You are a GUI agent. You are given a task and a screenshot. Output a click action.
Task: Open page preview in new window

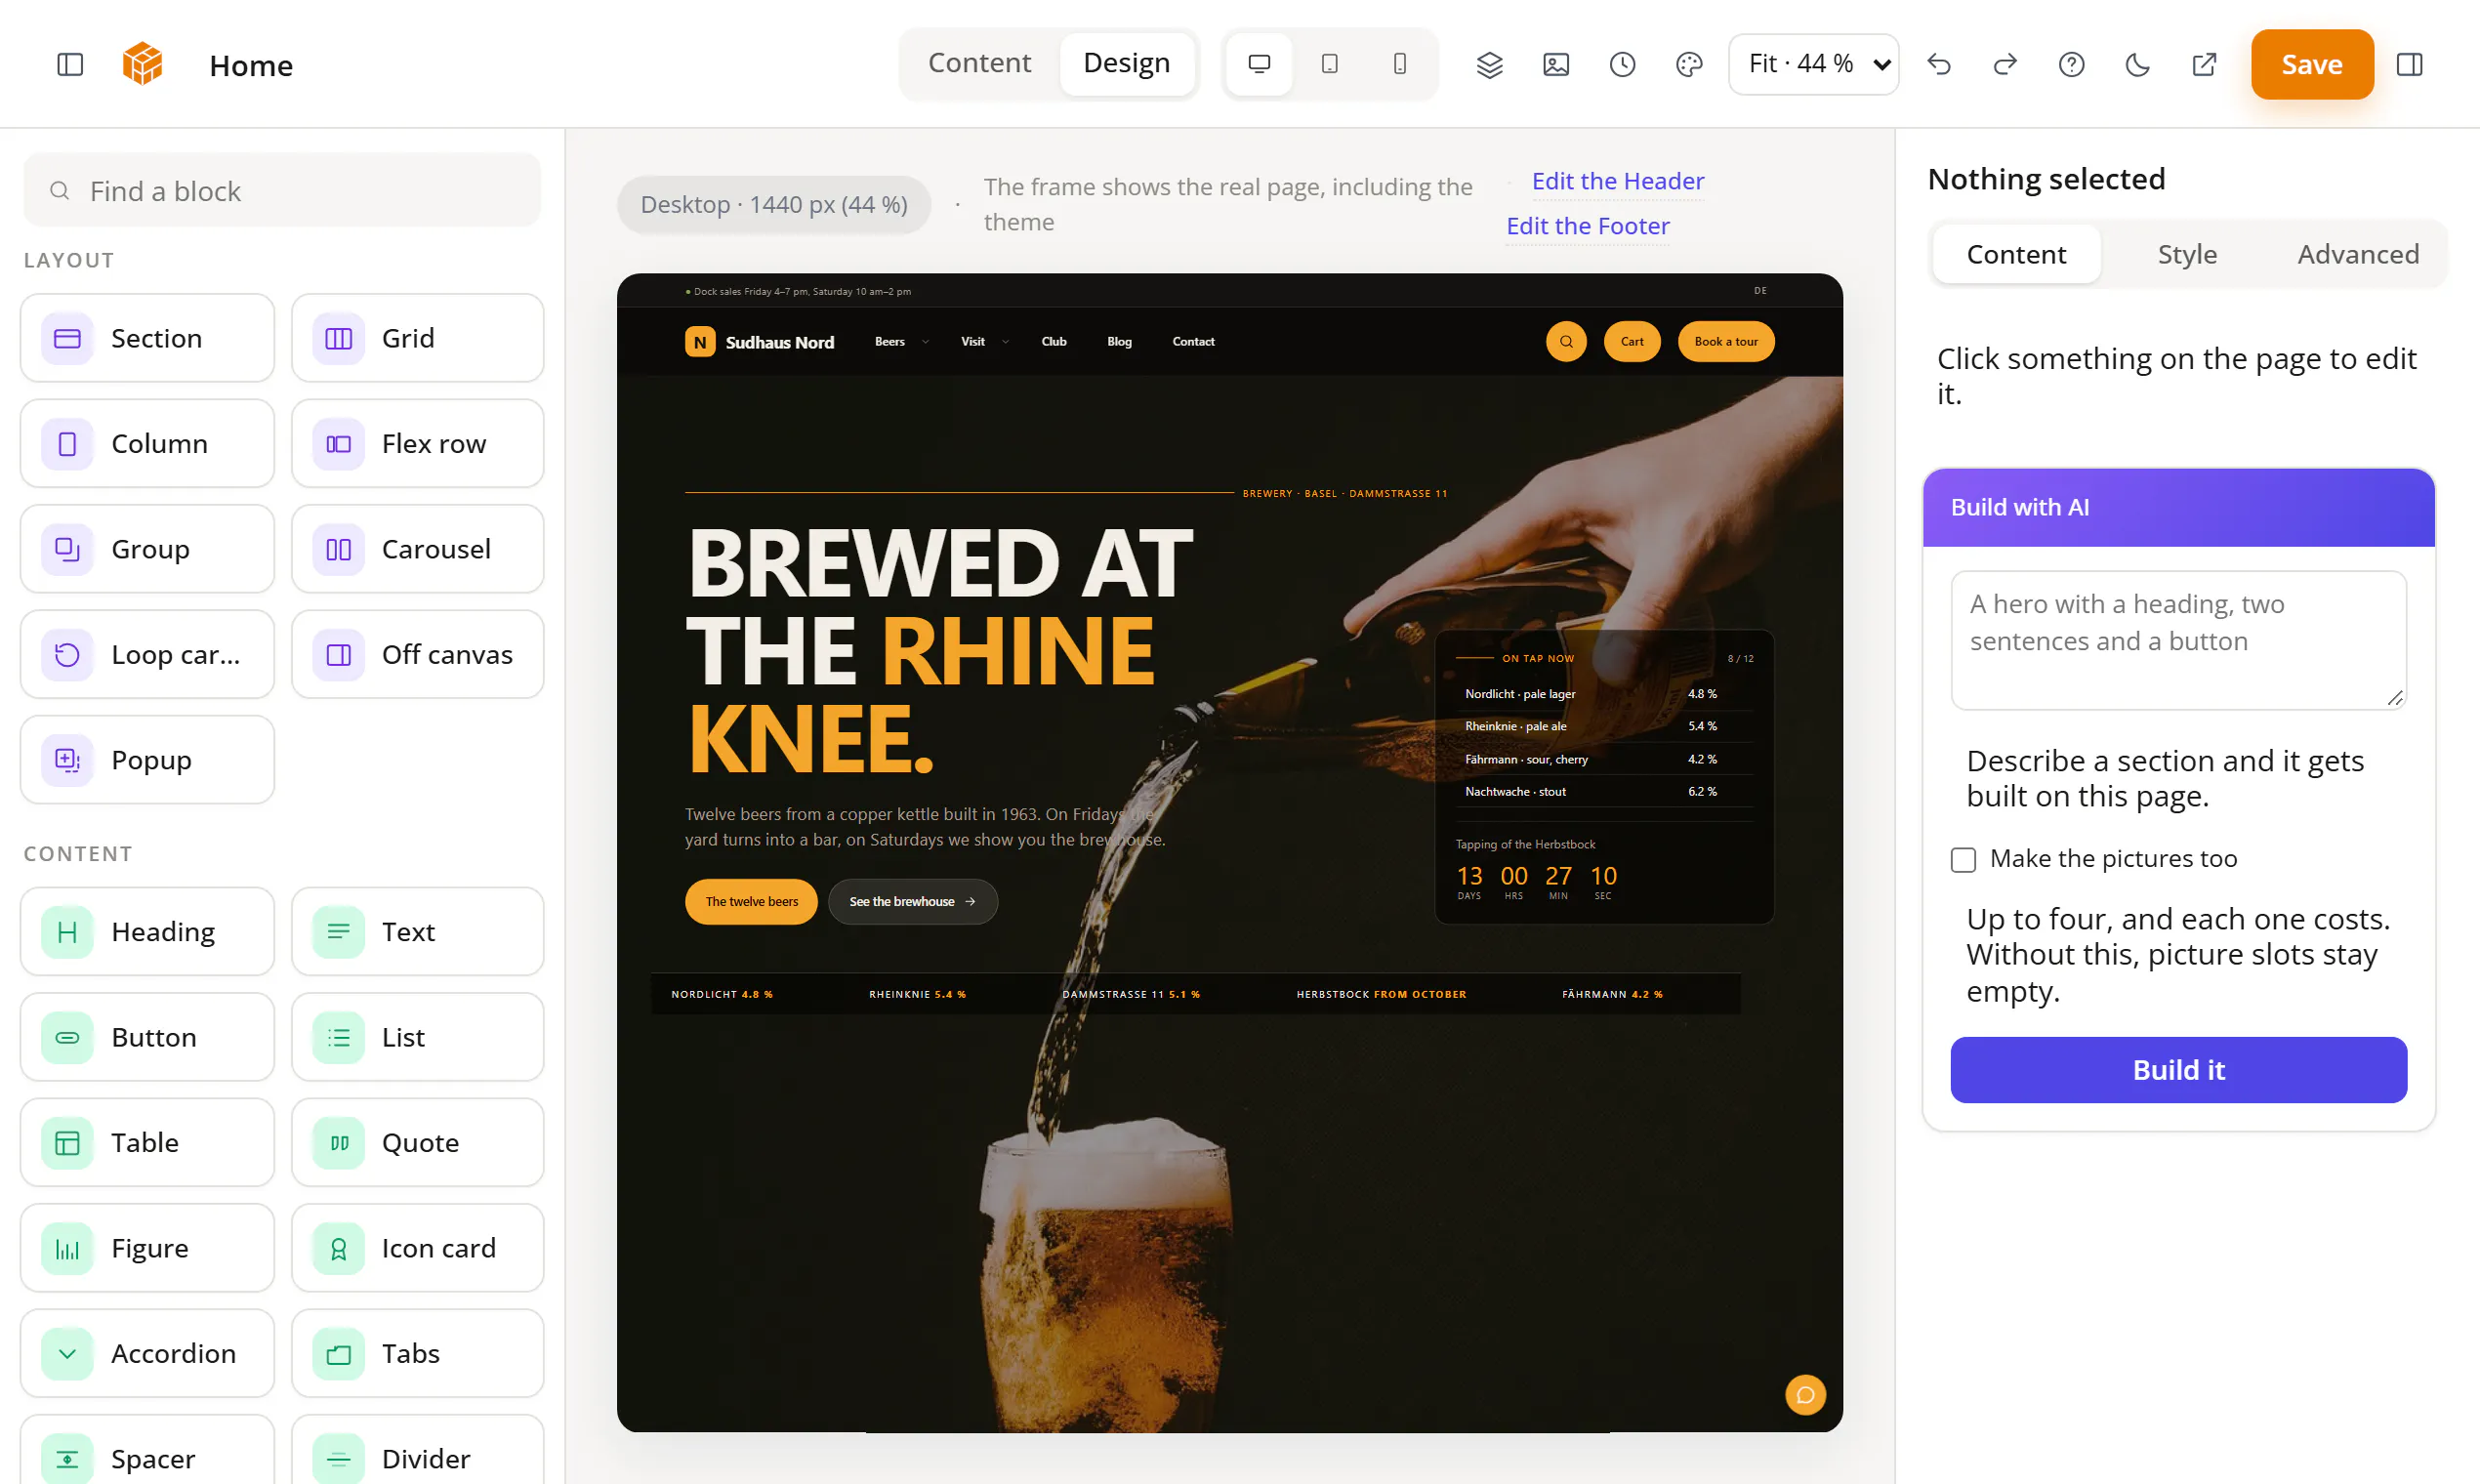tap(2204, 65)
